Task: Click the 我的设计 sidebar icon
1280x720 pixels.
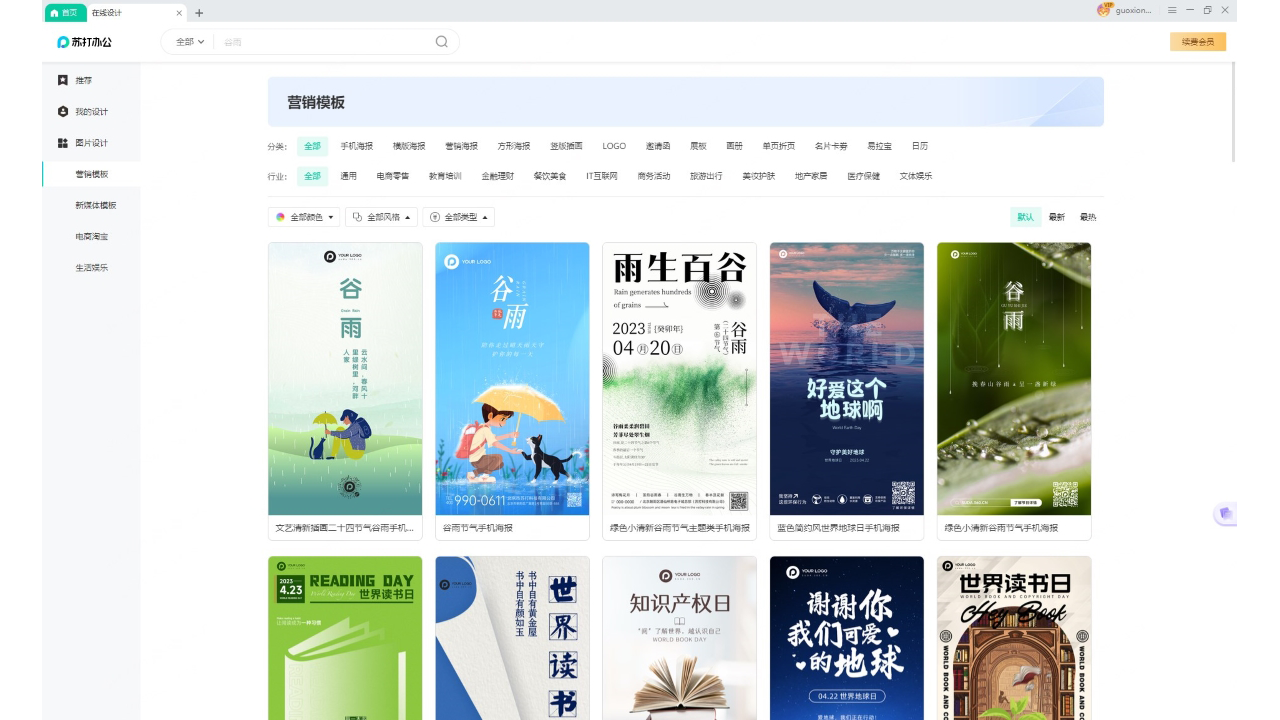Action: pos(63,111)
